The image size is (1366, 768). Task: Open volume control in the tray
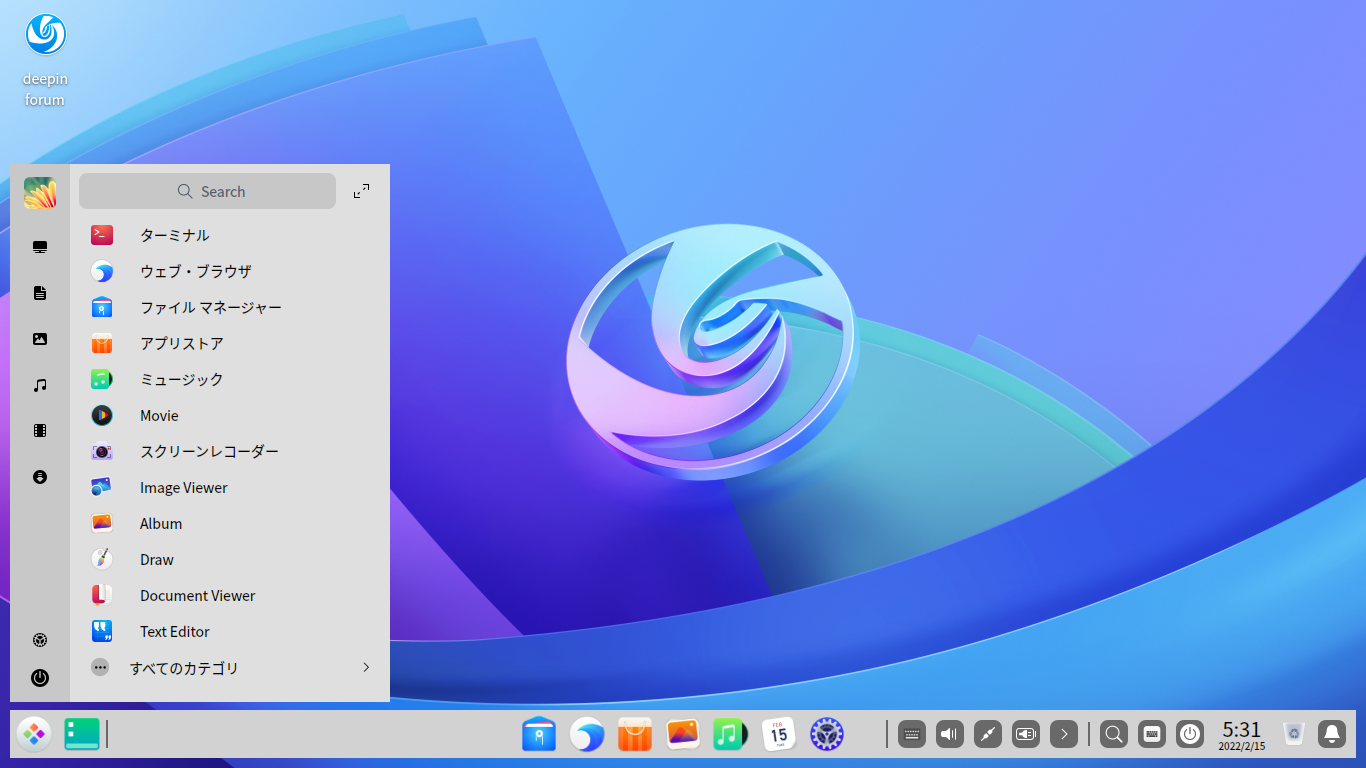[x=950, y=734]
